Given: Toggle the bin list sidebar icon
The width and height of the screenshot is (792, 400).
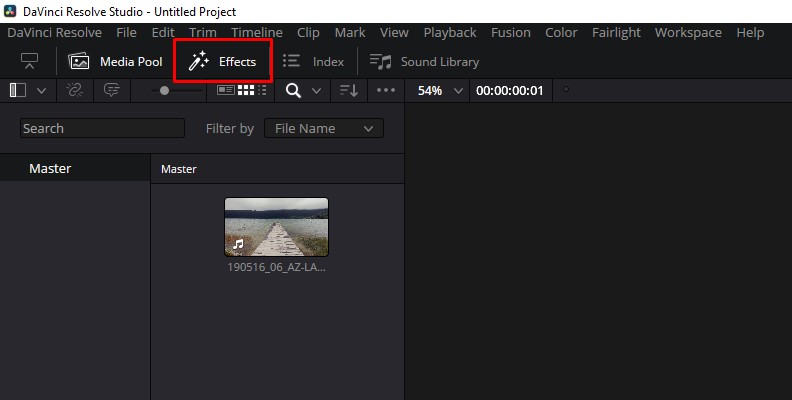Looking at the screenshot, I should 18,90.
